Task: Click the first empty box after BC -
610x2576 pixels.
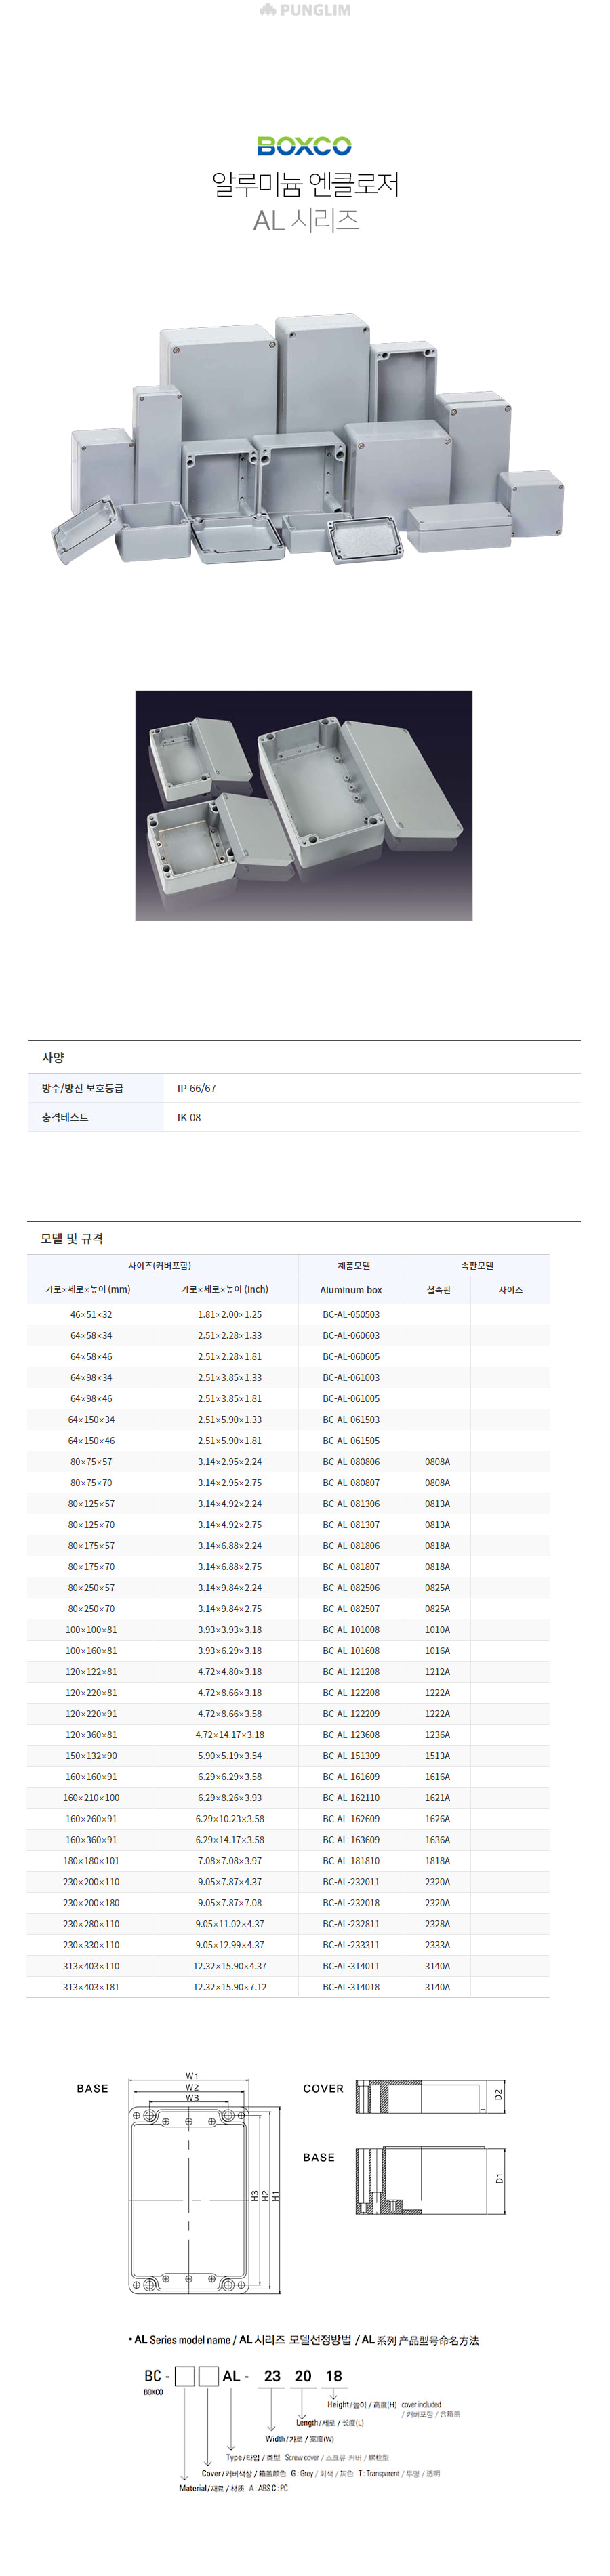Action: 184,2376
